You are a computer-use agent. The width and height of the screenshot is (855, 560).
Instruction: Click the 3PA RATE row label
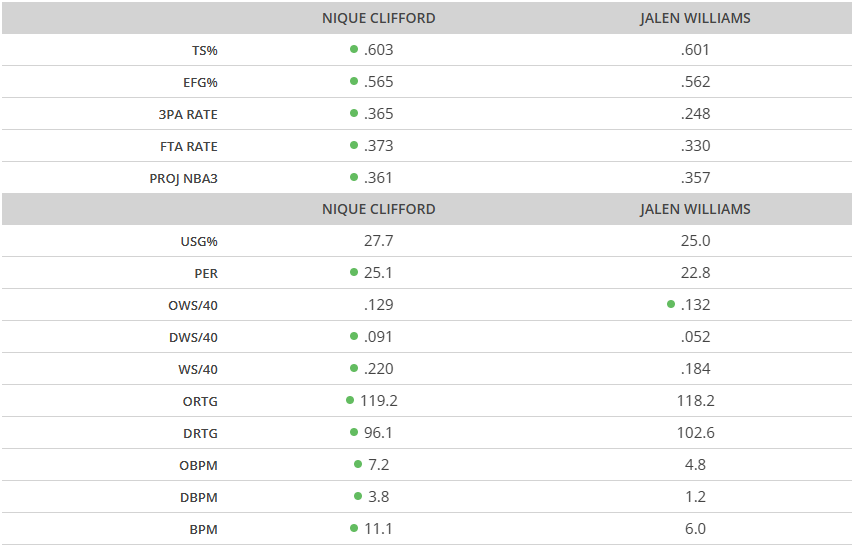pos(188,115)
